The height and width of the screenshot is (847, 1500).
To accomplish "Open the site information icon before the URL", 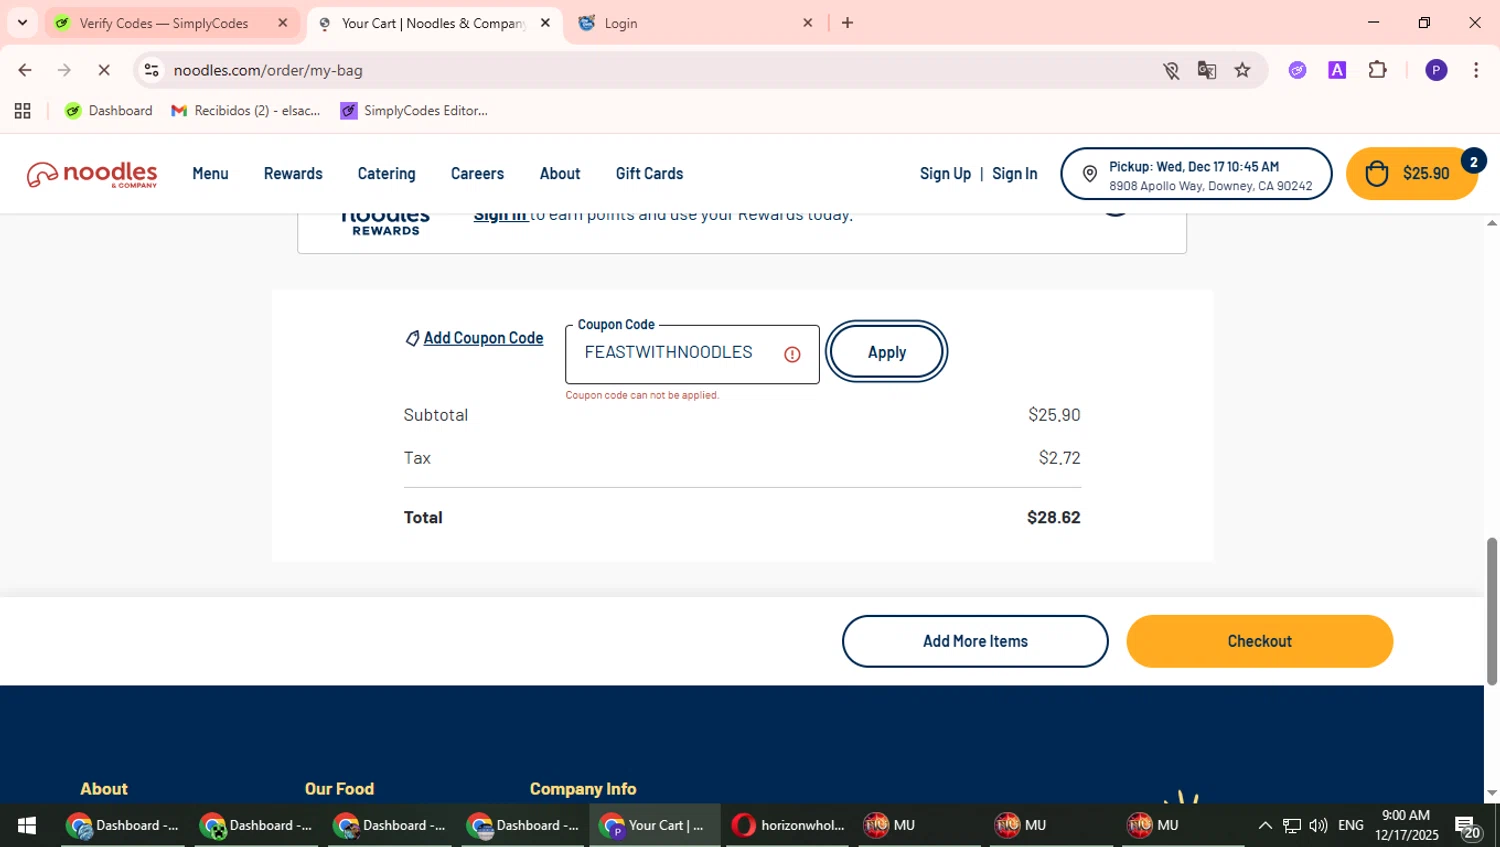I will (x=151, y=70).
